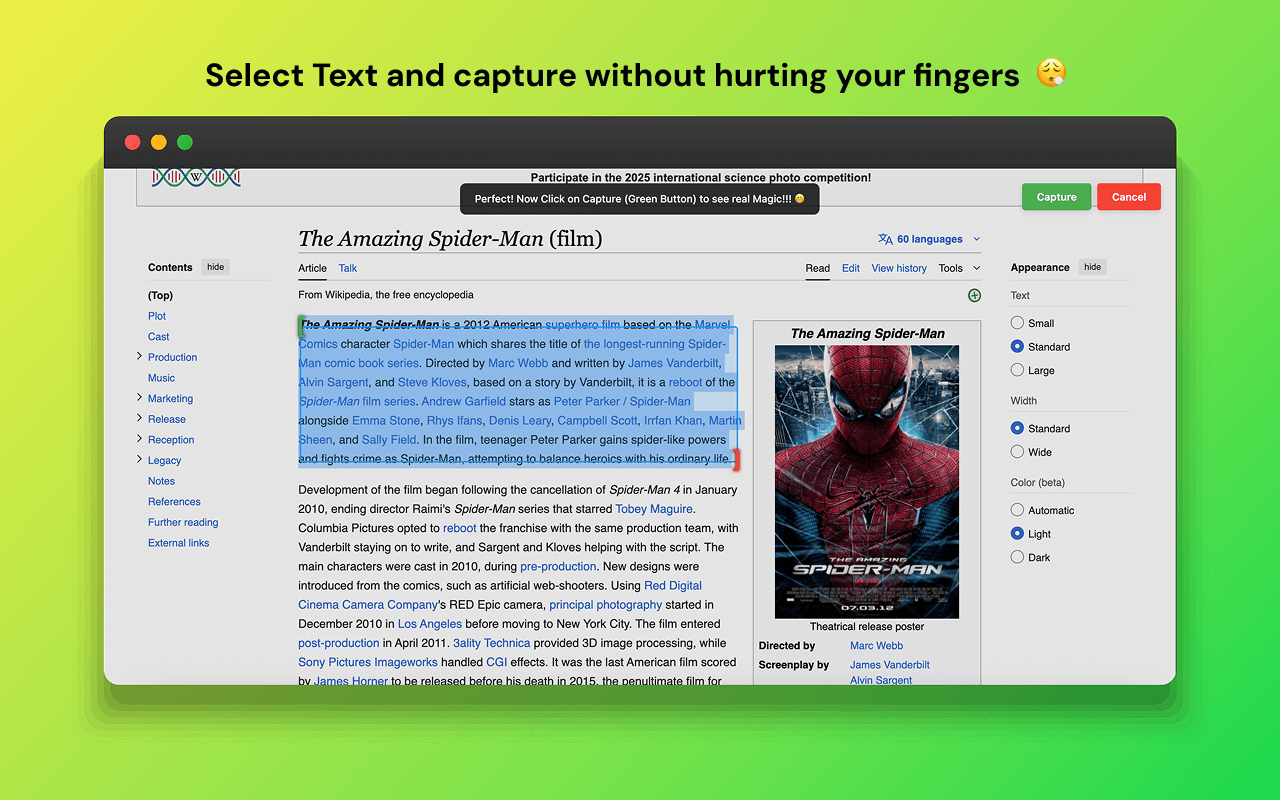Switch to the Talk tab
This screenshot has width=1280, height=800.
(347, 268)
